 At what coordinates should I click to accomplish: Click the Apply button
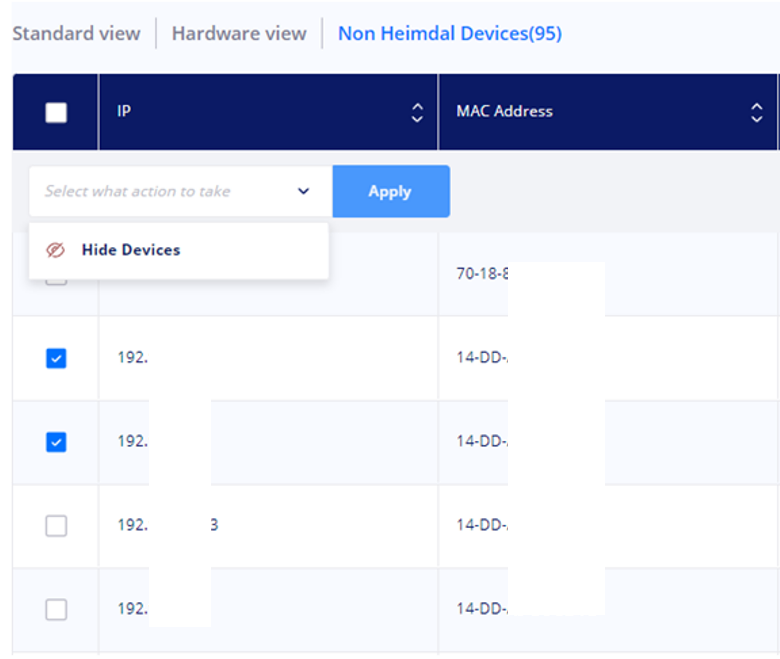coord(391,191)
